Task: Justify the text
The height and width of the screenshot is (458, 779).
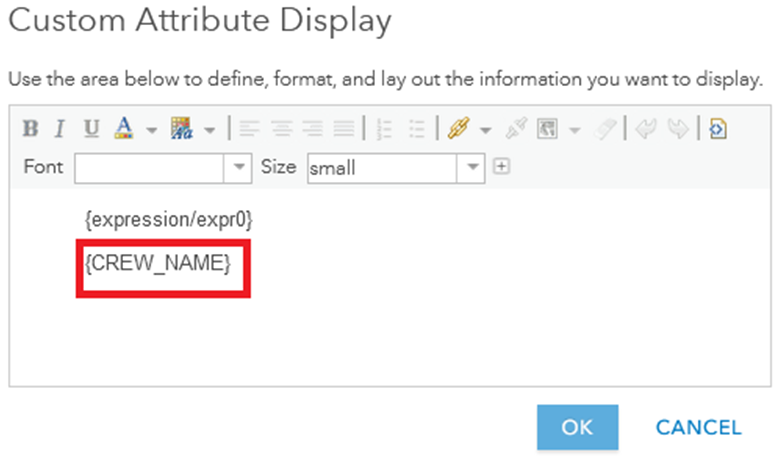Action: pyautogui.click(x=344, y=129)
